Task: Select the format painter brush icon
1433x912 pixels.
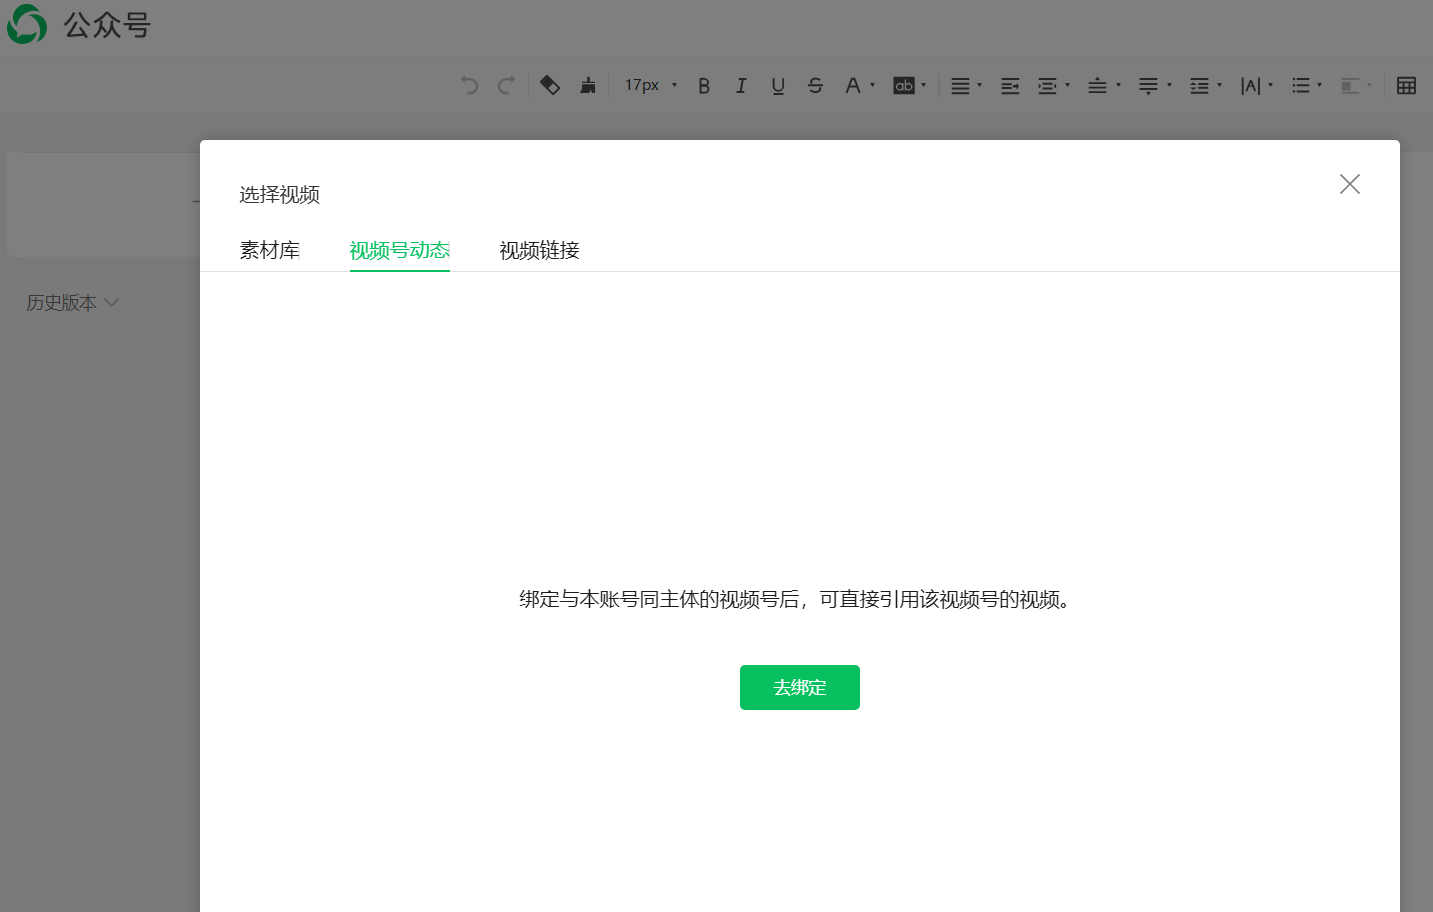Action: click(x=588, y=86)
